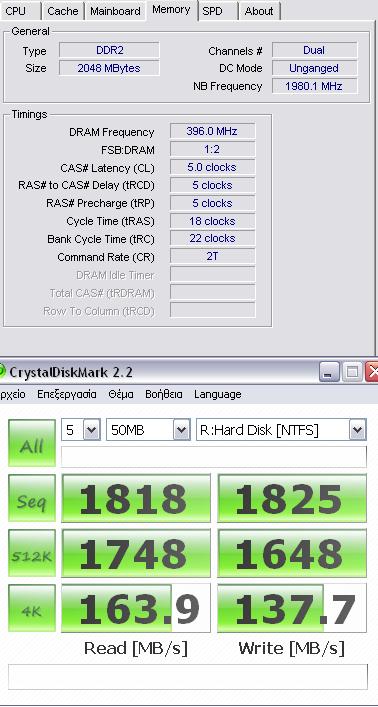Click the Unganged DC Mode value

314,68
